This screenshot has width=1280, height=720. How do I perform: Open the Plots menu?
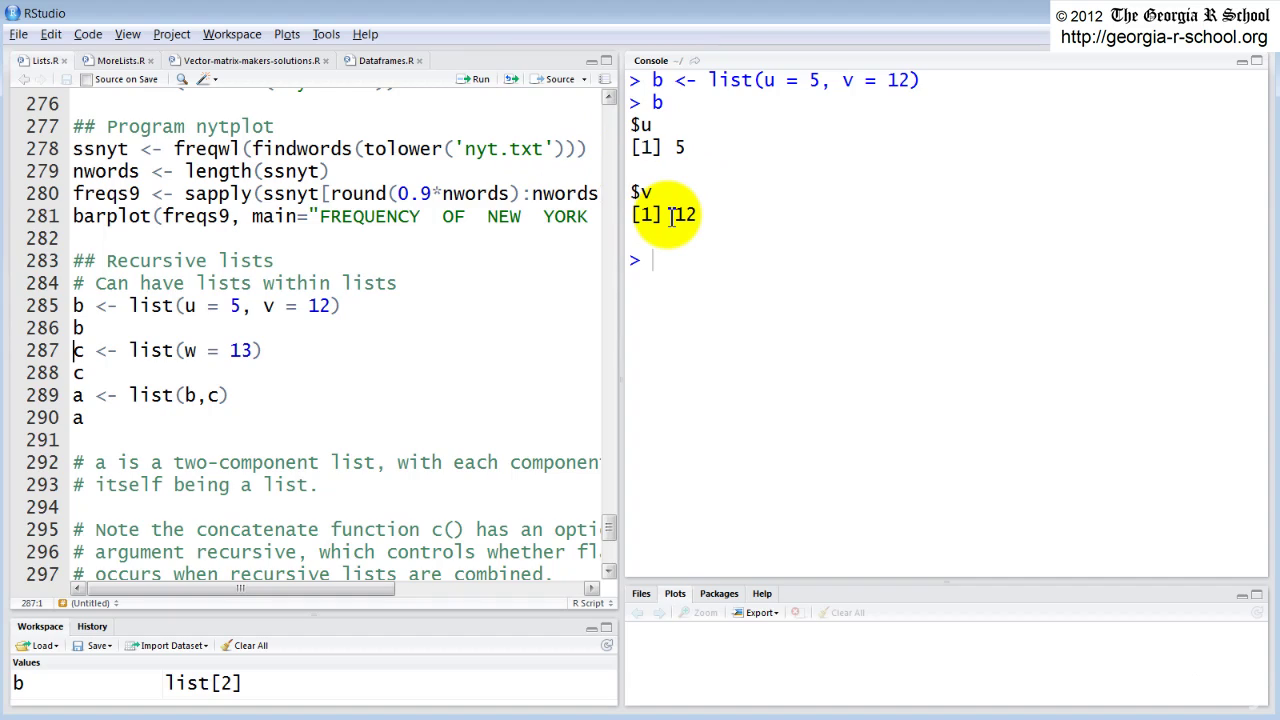[287, 34]
